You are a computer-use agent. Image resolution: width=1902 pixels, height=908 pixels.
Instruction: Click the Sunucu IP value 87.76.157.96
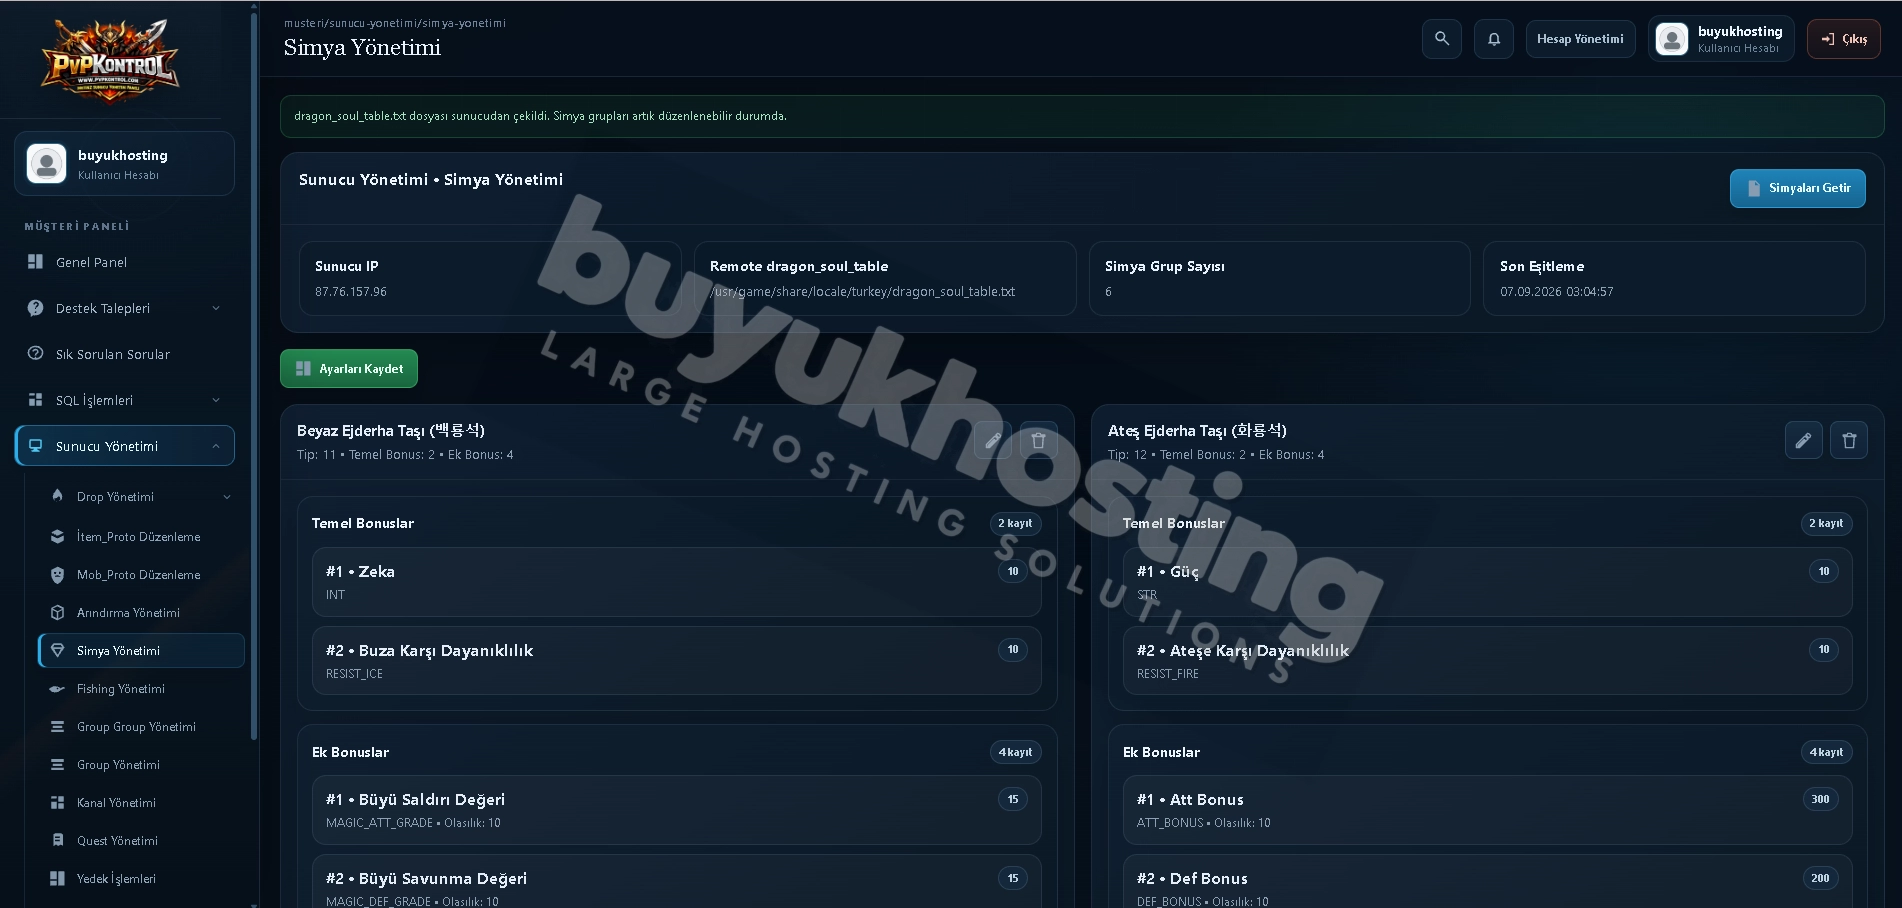point(351,292)
